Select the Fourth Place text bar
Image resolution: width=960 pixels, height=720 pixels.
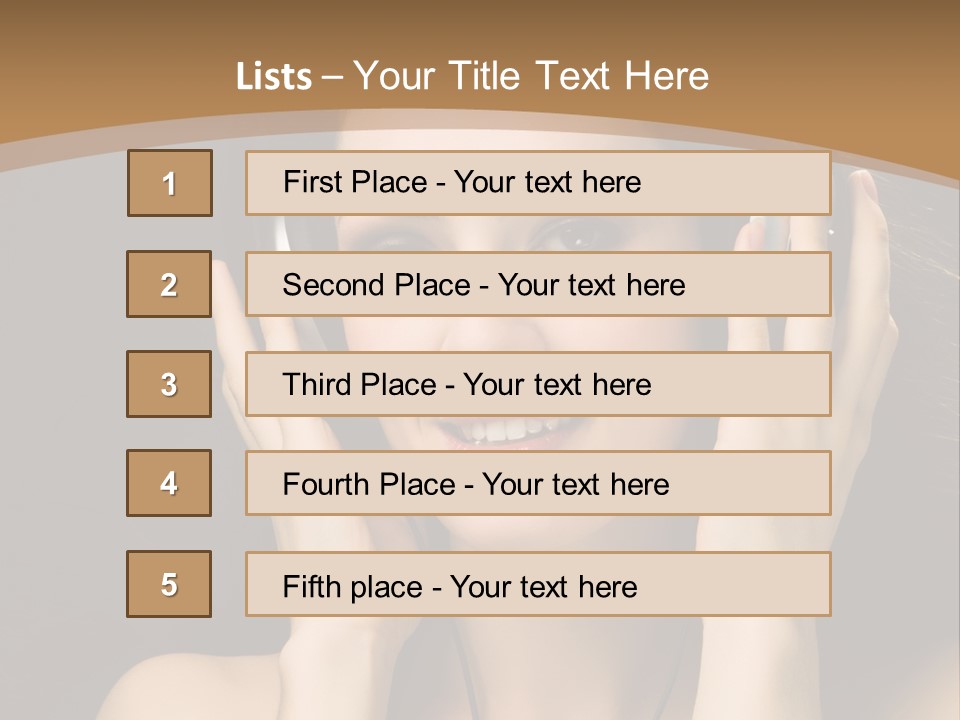pos(538,483)
